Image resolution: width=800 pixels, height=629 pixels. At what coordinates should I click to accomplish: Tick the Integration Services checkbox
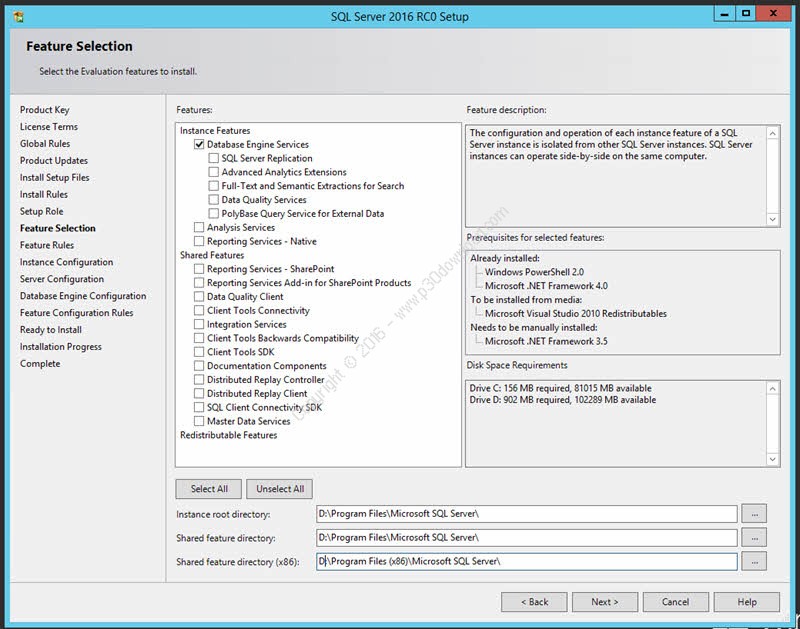point(199,324)
